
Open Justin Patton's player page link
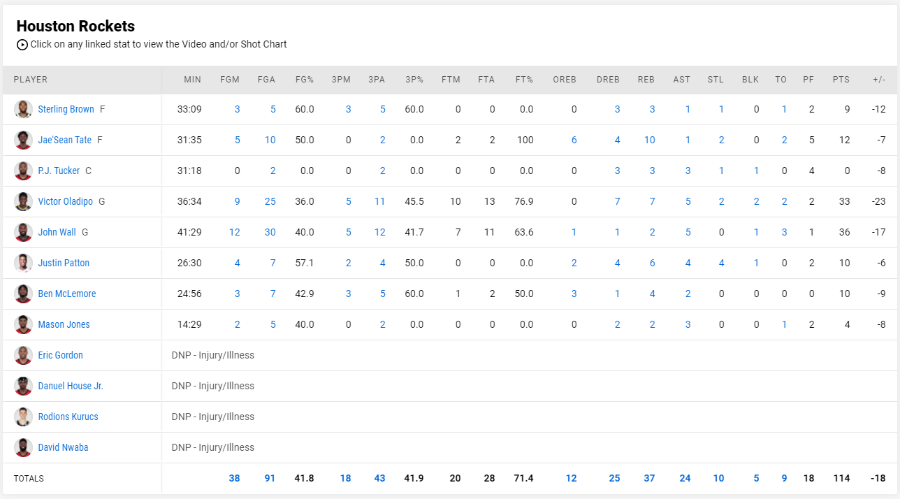64,263
